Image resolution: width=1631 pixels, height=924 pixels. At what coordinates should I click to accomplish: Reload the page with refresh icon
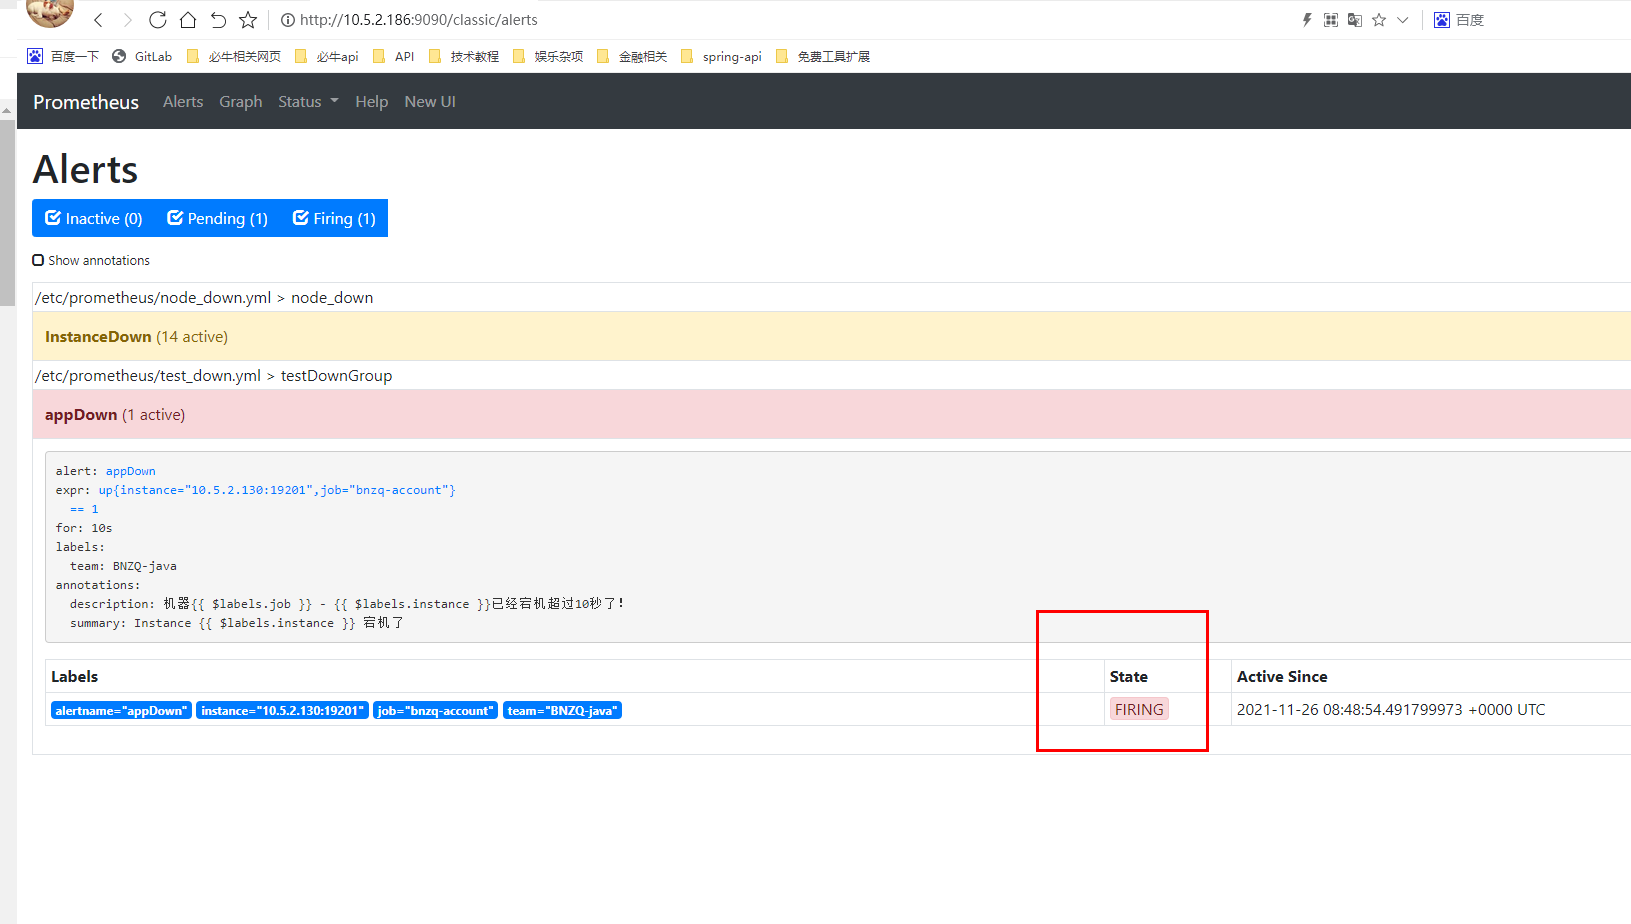(x=158, y=20)
